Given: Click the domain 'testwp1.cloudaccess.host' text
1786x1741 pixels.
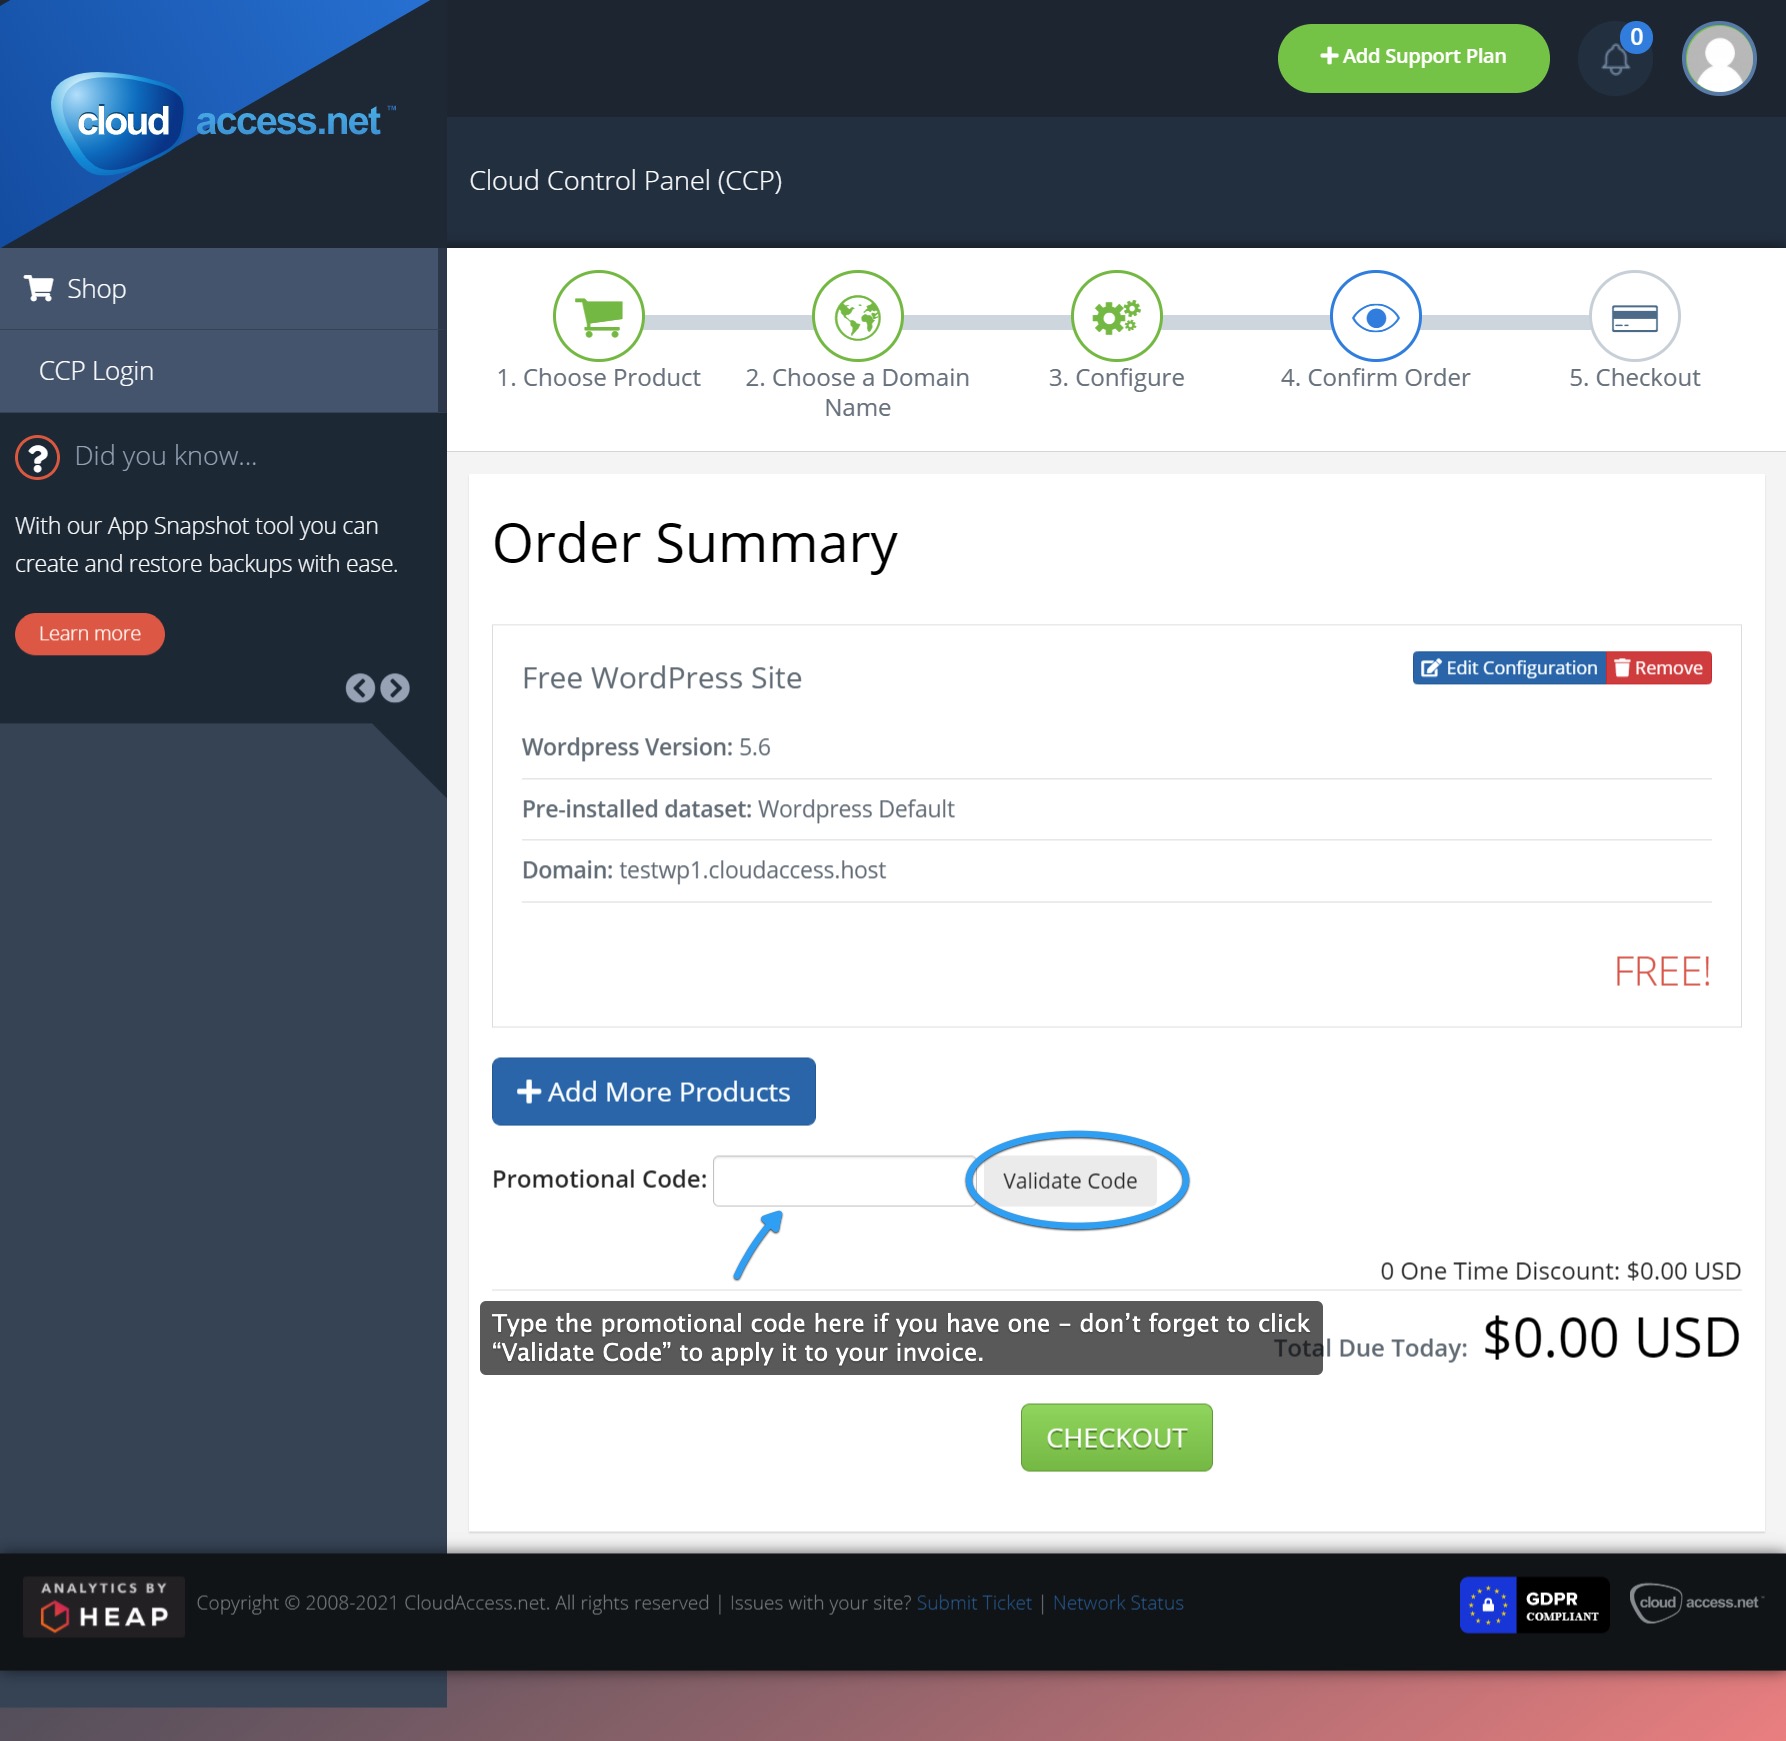Looking at the screenshot, I should [x=753, y=870].
